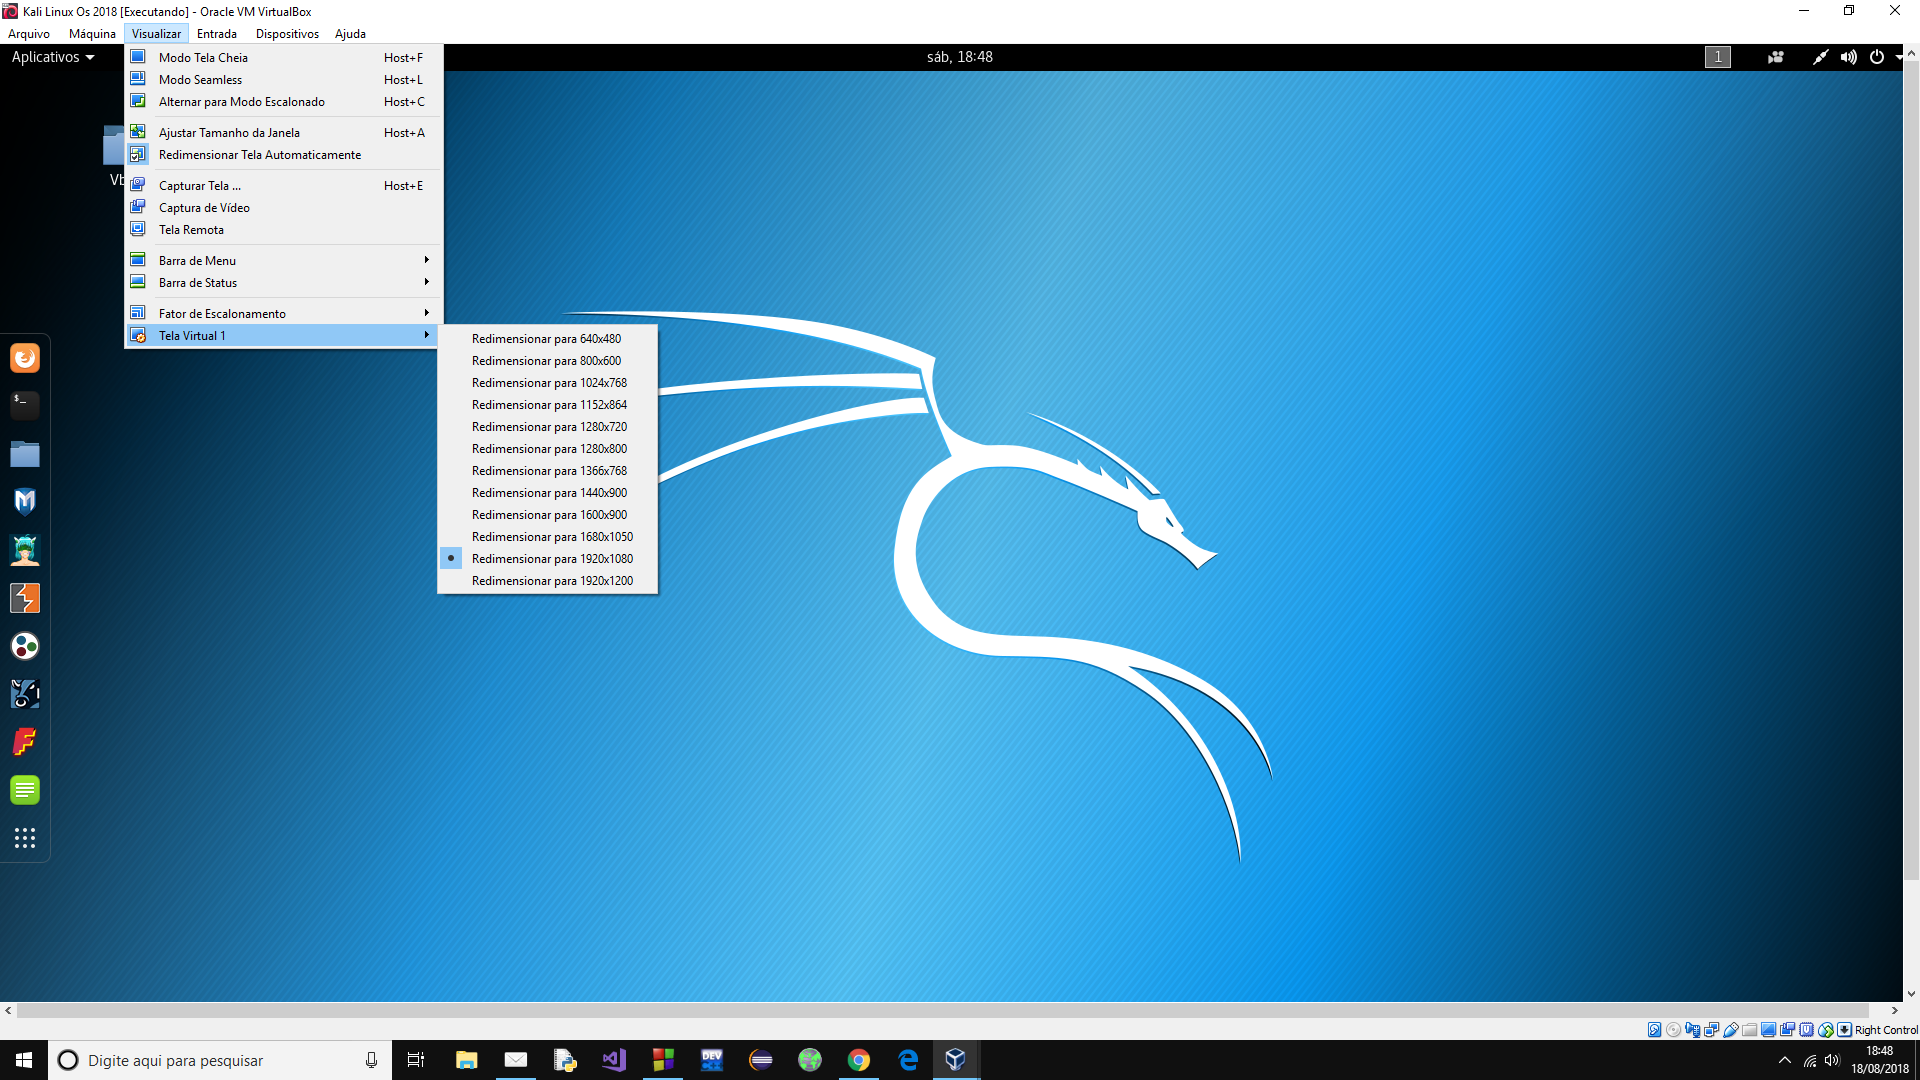
Task: Choose Tela Remota menu entry
Action: (x=283, y=230)
